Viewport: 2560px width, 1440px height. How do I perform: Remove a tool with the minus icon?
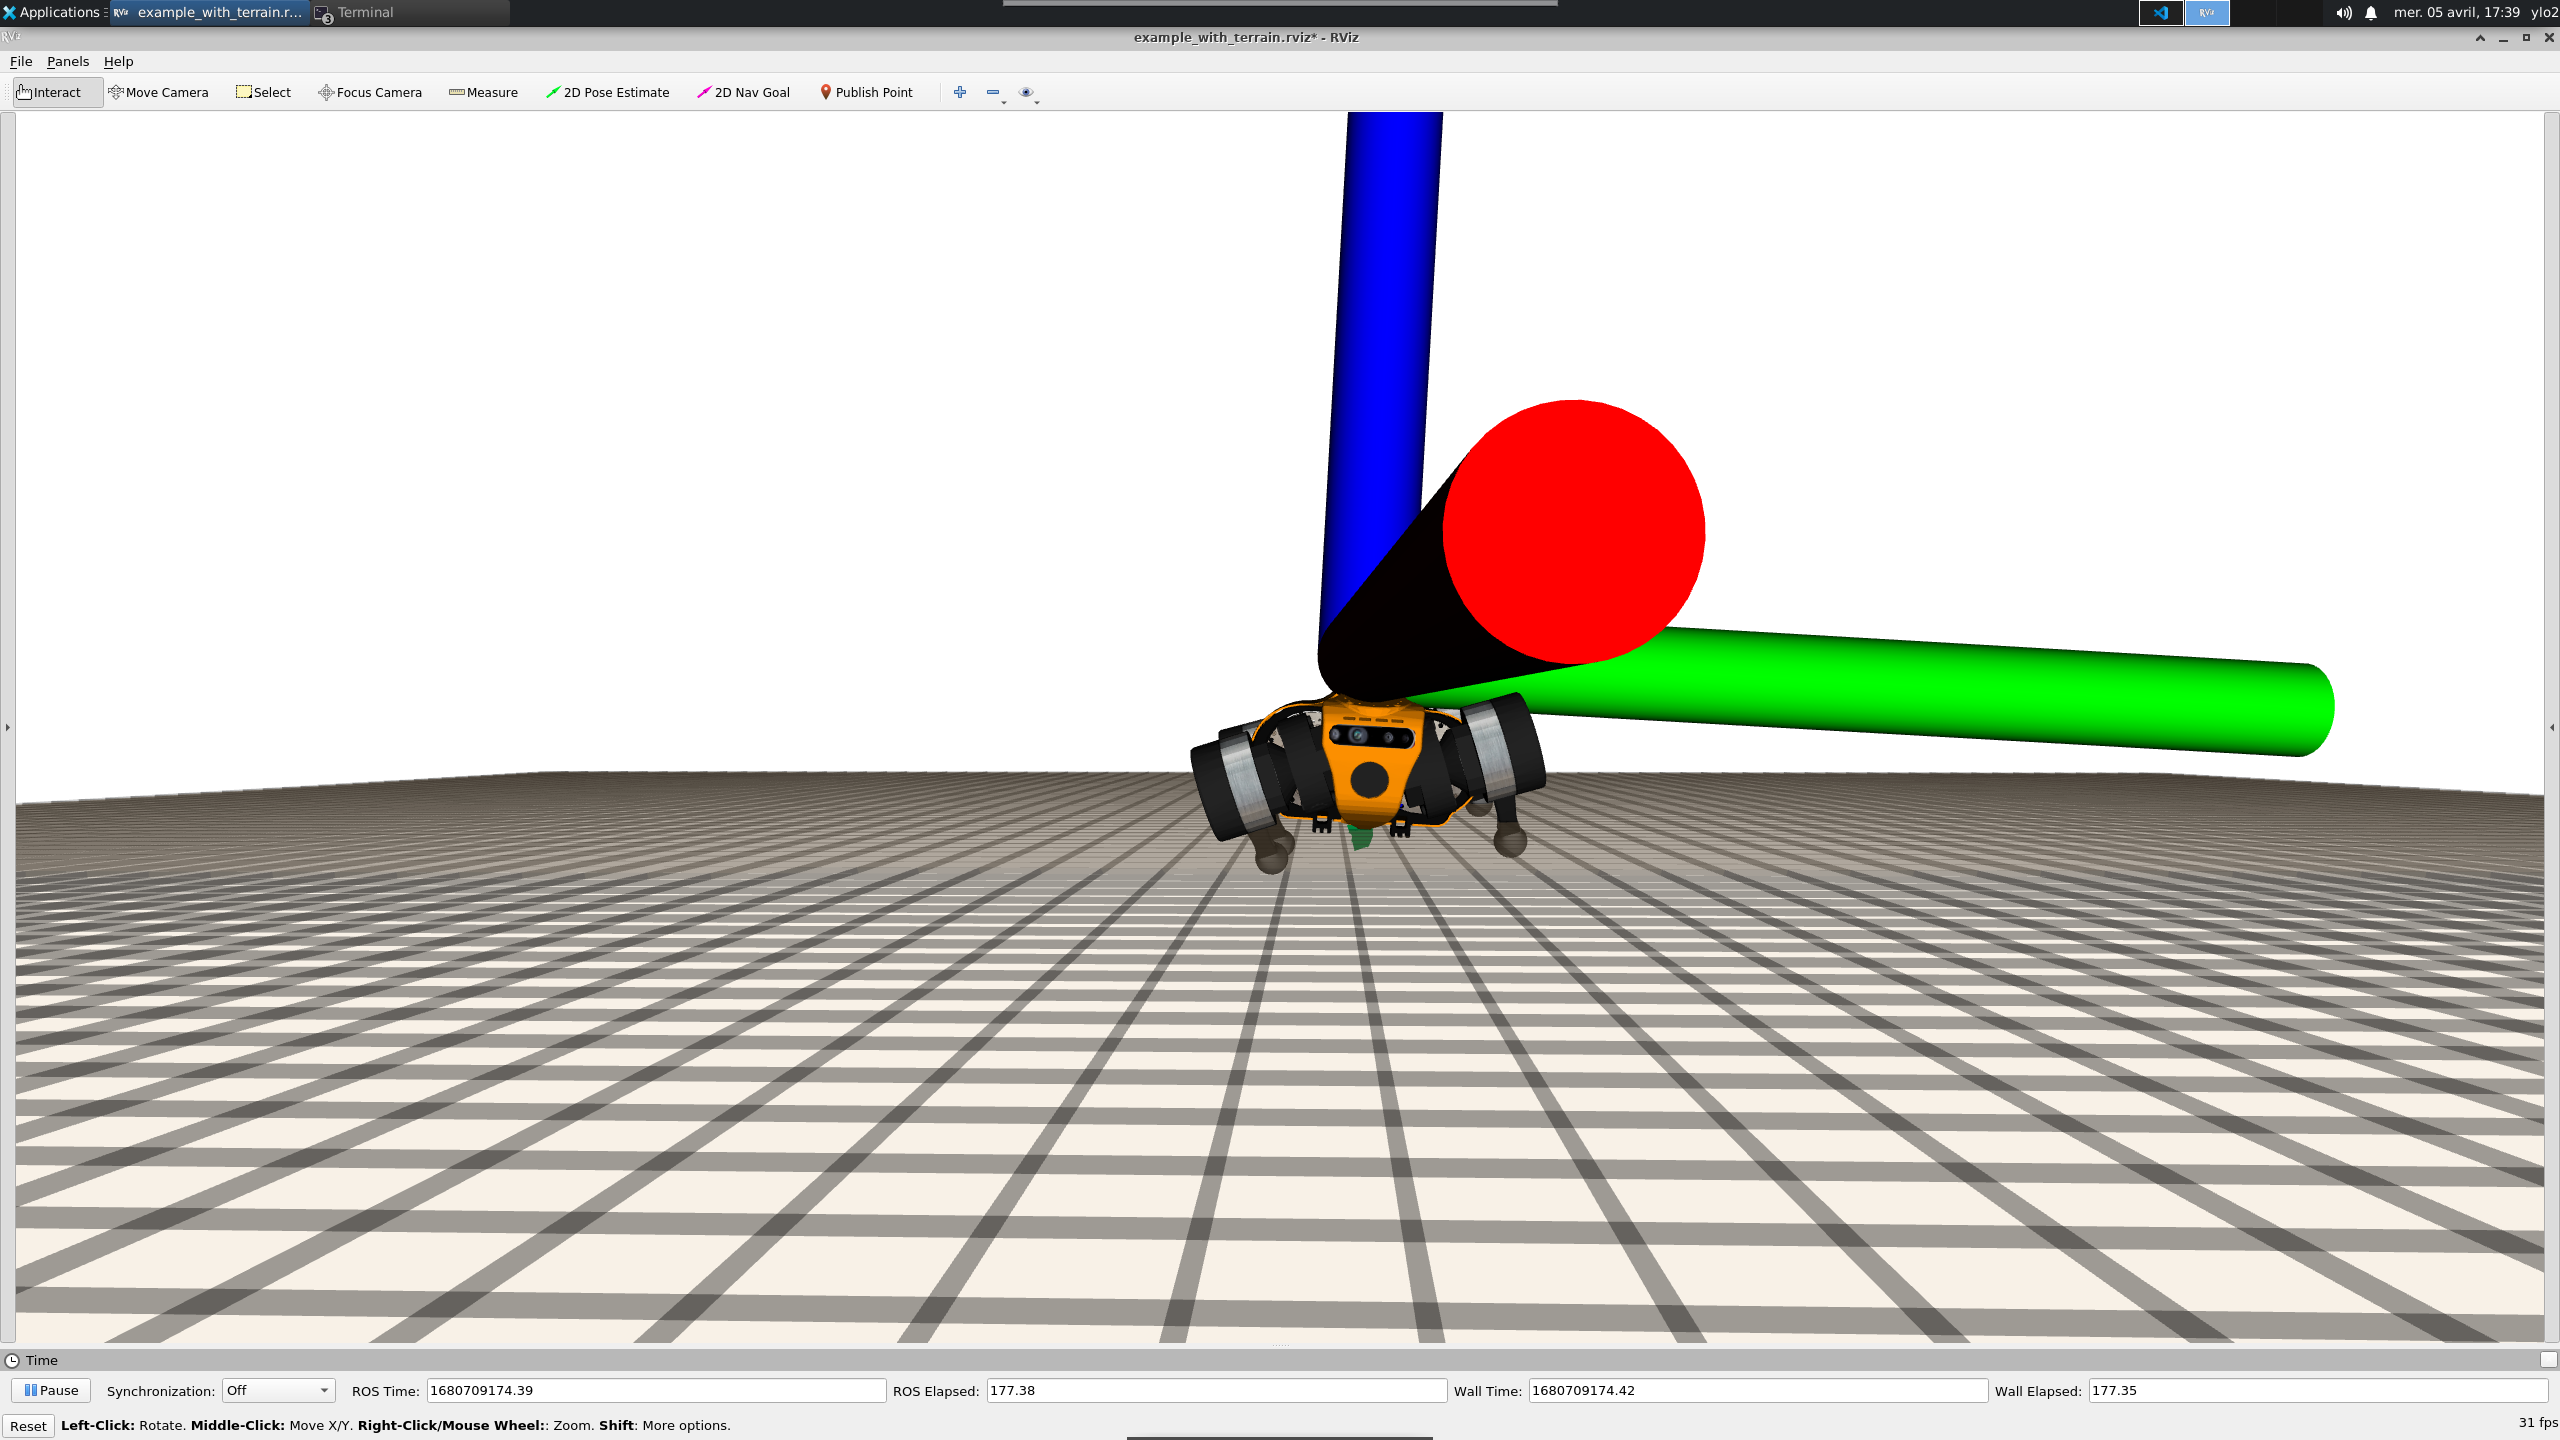[x=991, y=91]
